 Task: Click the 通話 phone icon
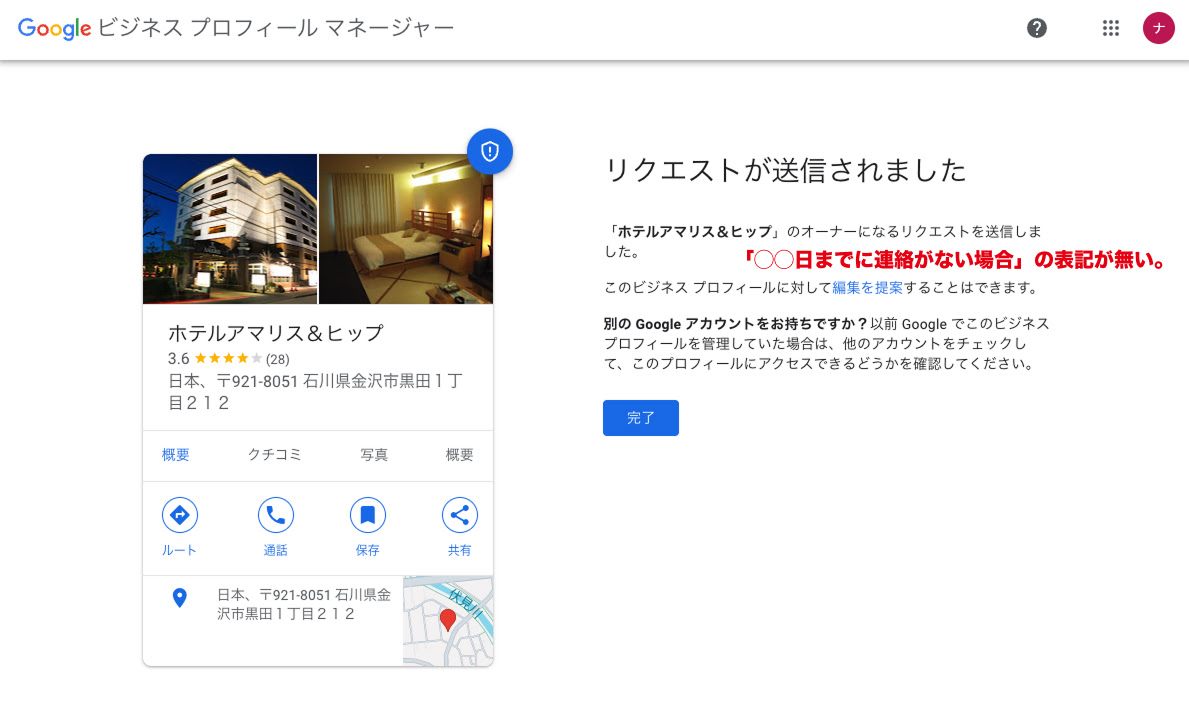[275, 515]
